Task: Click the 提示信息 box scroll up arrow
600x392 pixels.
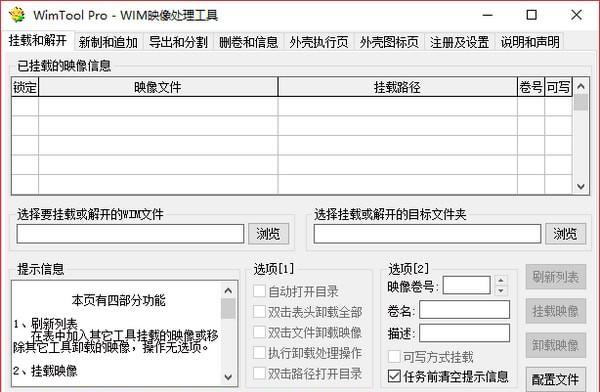Action: (x=228, y=291)
